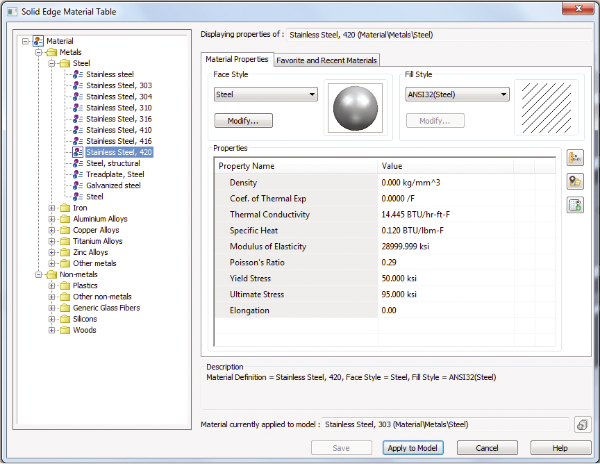This screenshot has height=464, width=600.
Task: Click the Stainless steel material icon
Action: 78,74
